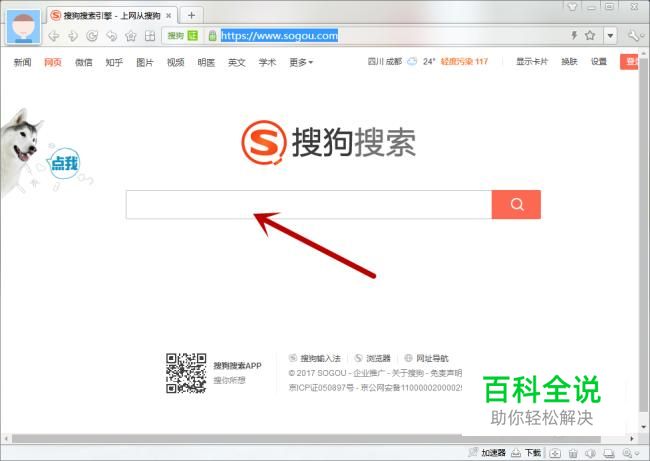Go back with the back arrow

click(53, 36)
